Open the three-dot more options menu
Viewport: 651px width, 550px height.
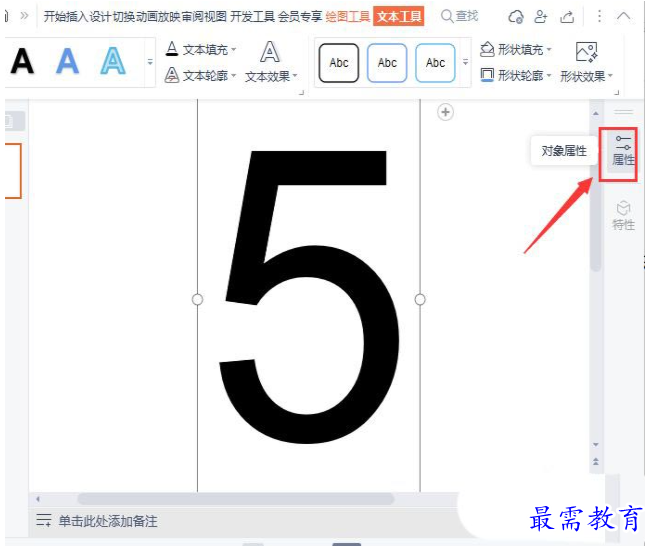click(x=599, y=17)
